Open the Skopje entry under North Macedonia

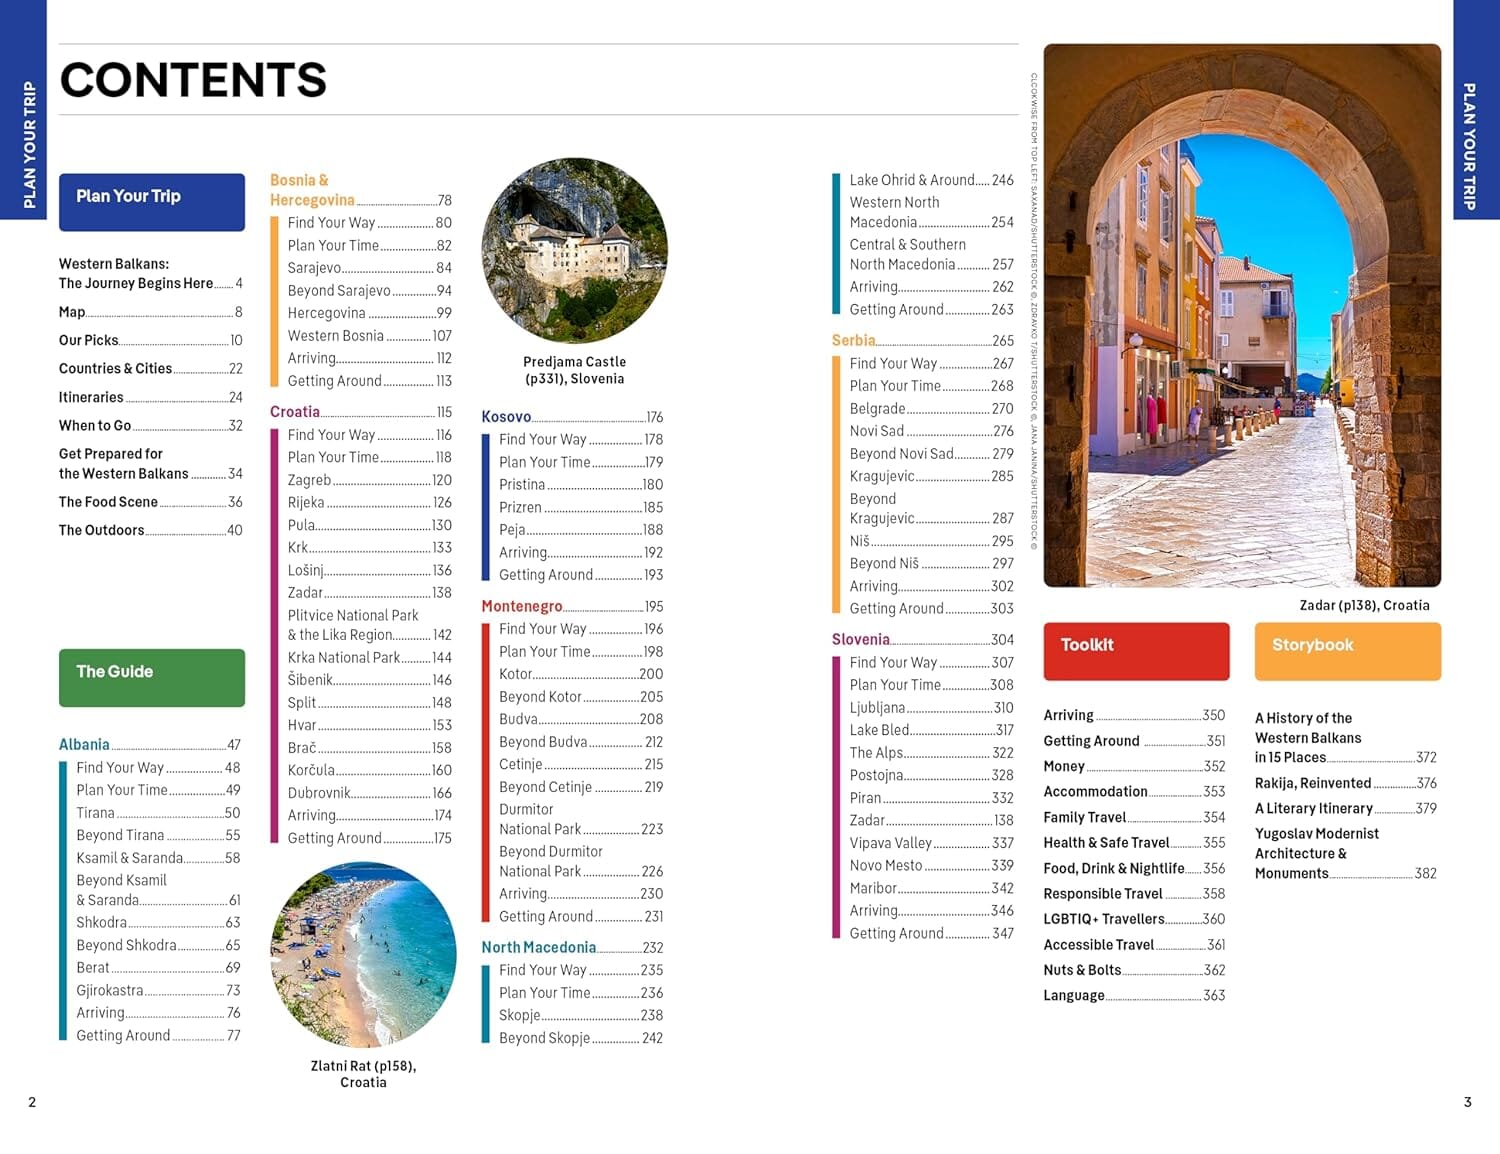521,1015
